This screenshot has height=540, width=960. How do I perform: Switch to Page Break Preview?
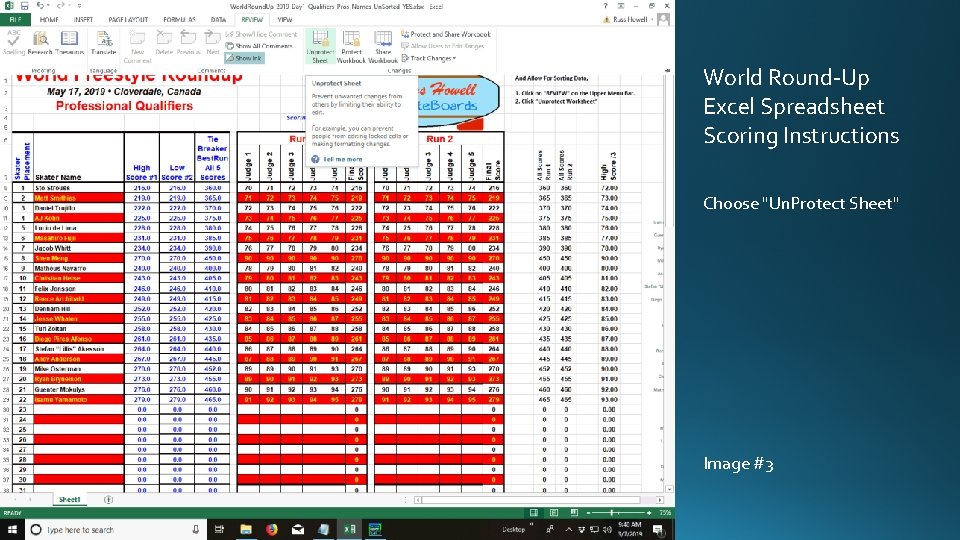tap(574, 512)
